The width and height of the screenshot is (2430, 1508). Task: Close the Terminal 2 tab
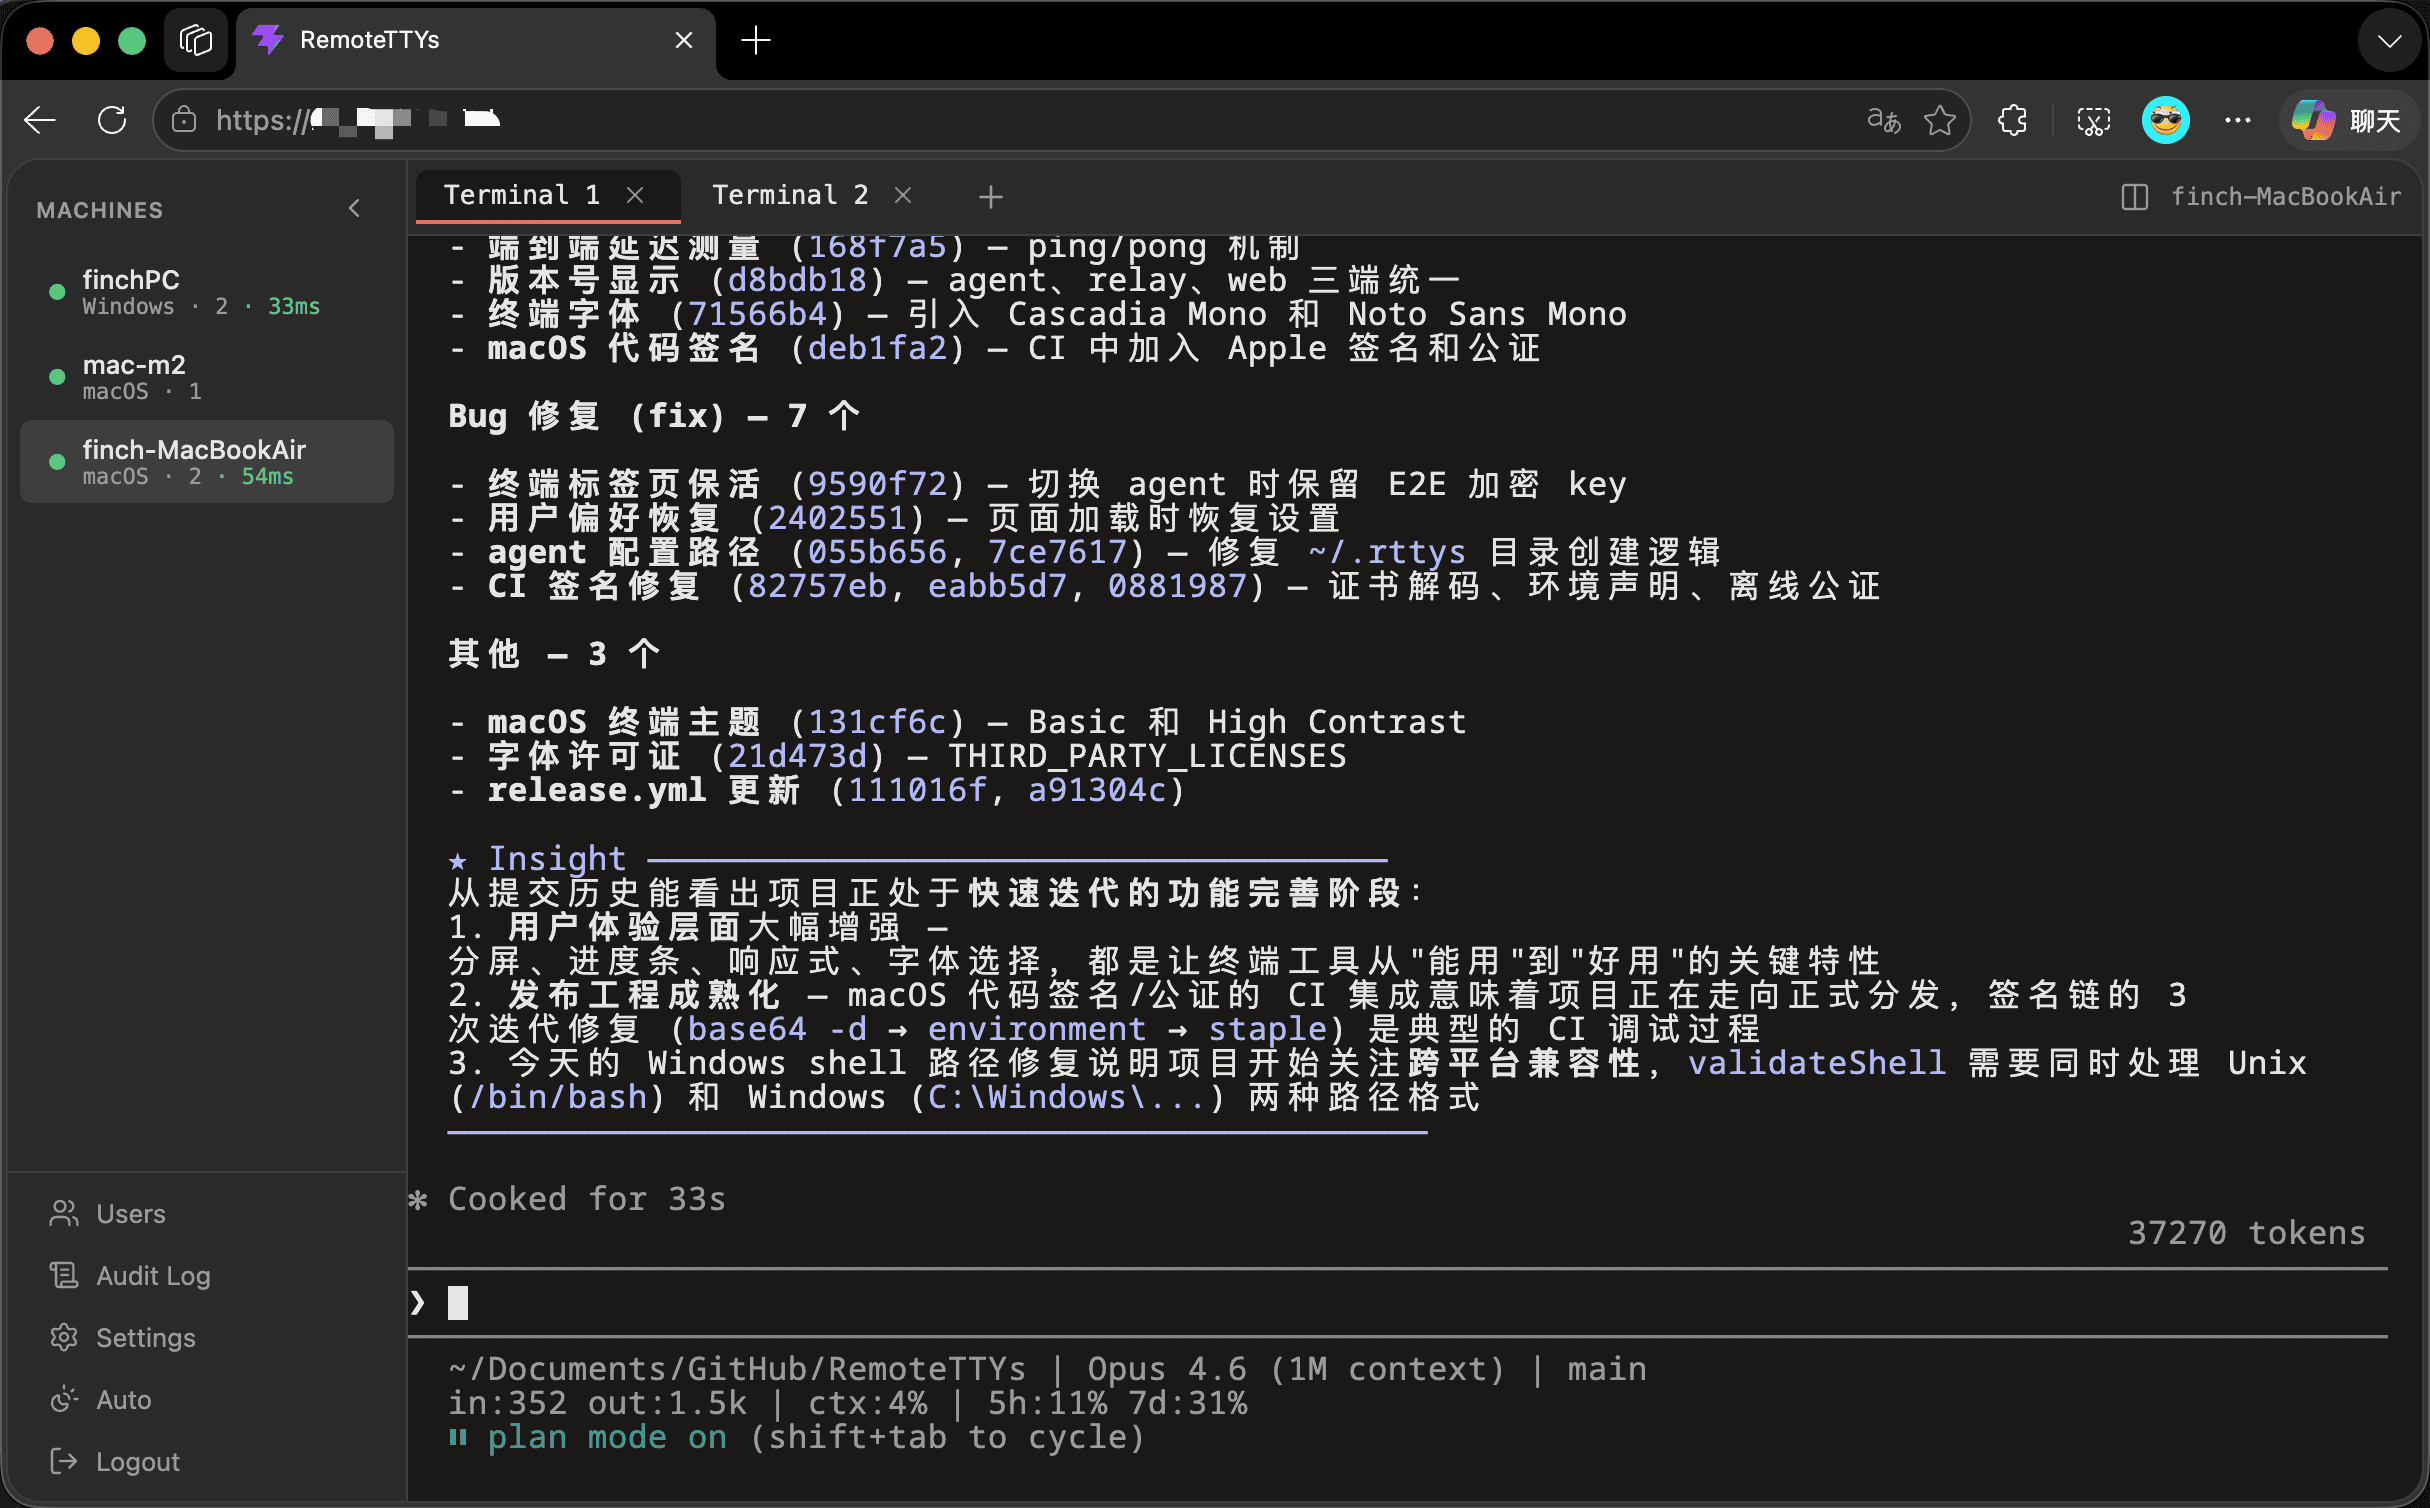[903, 196]
